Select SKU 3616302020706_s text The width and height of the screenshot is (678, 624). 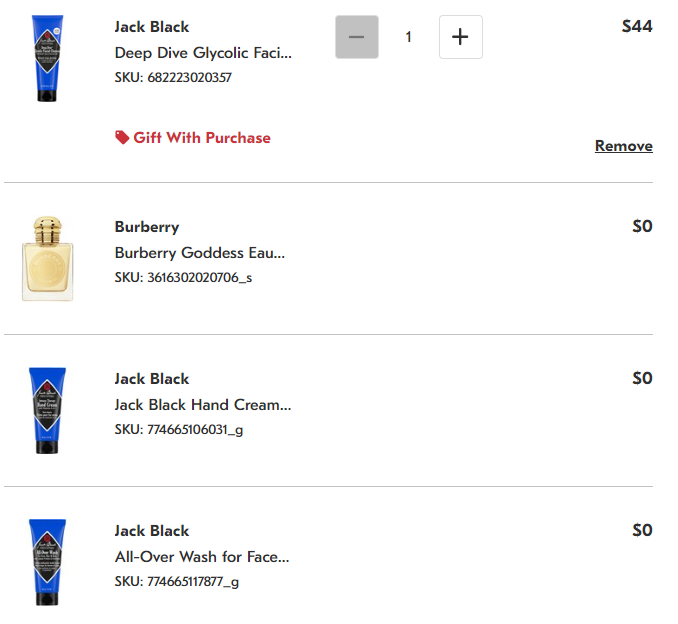[183, 277]
